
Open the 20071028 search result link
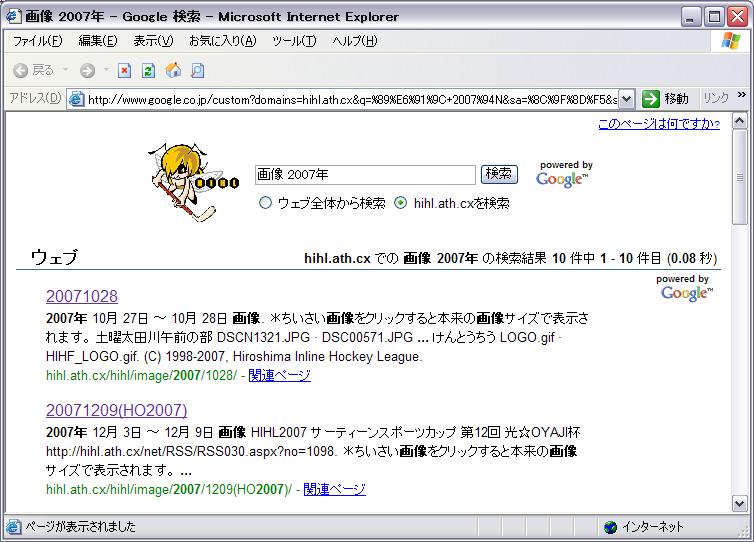click(82, 296)
